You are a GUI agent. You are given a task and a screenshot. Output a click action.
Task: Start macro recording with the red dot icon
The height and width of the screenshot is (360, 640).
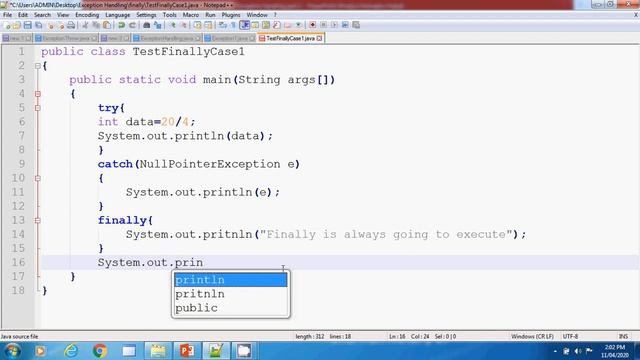point(313,25)
